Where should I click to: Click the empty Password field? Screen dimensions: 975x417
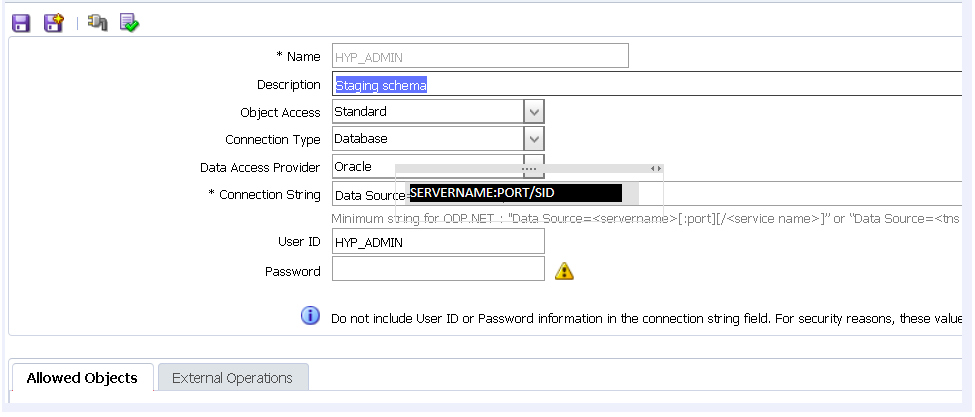pyautogui.click(x=438, y=269)
